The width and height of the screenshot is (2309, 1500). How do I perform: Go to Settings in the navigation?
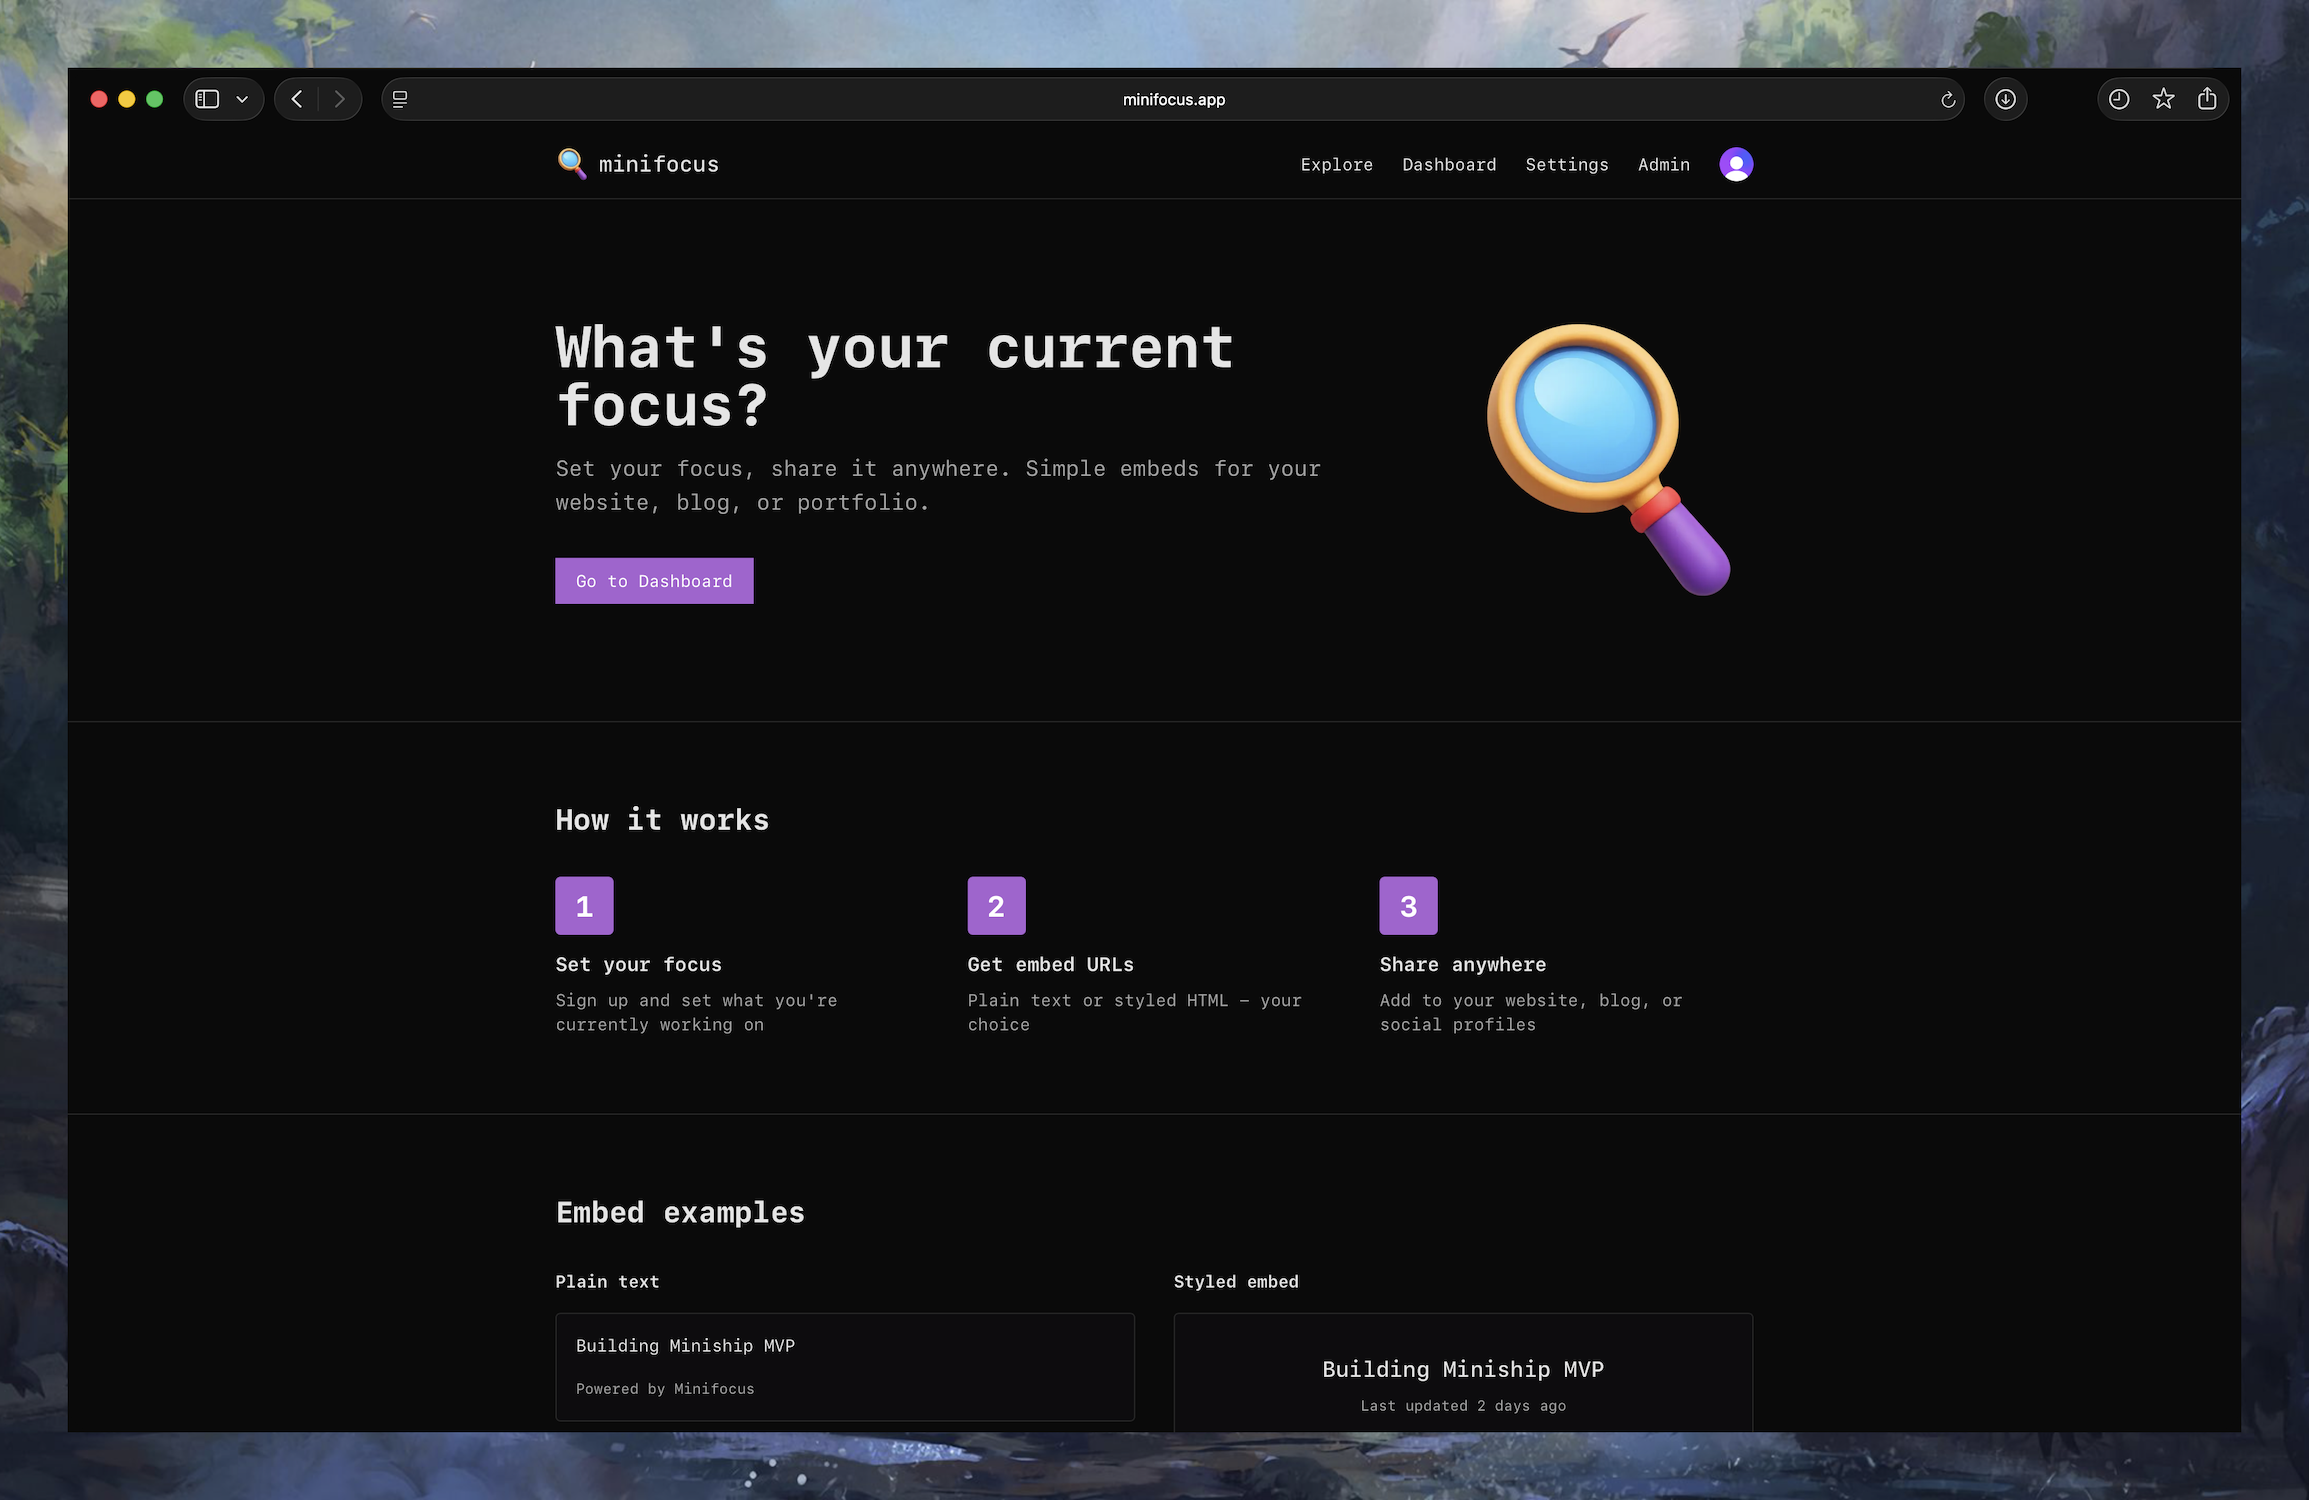[x=1566, y=164]
